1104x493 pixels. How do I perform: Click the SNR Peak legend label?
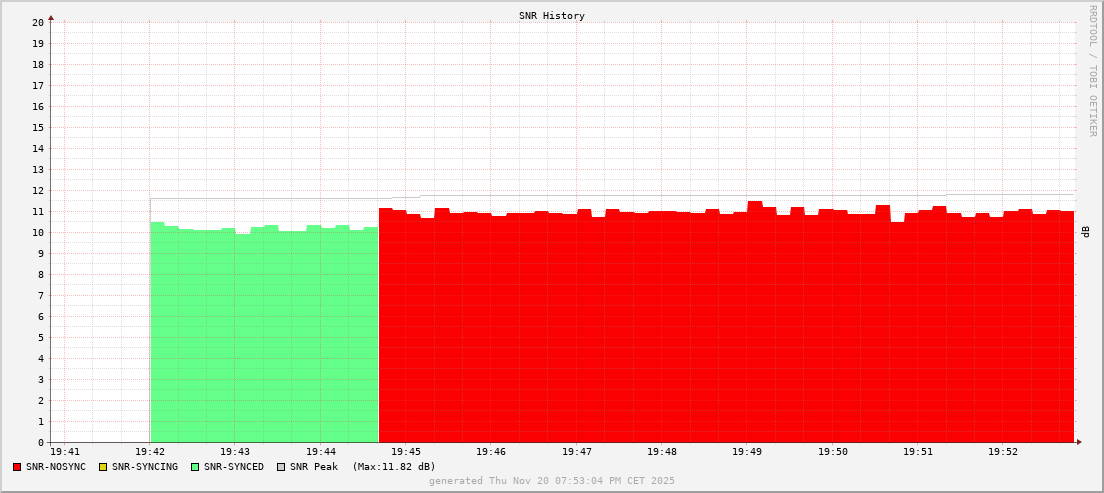click(314, 467)
